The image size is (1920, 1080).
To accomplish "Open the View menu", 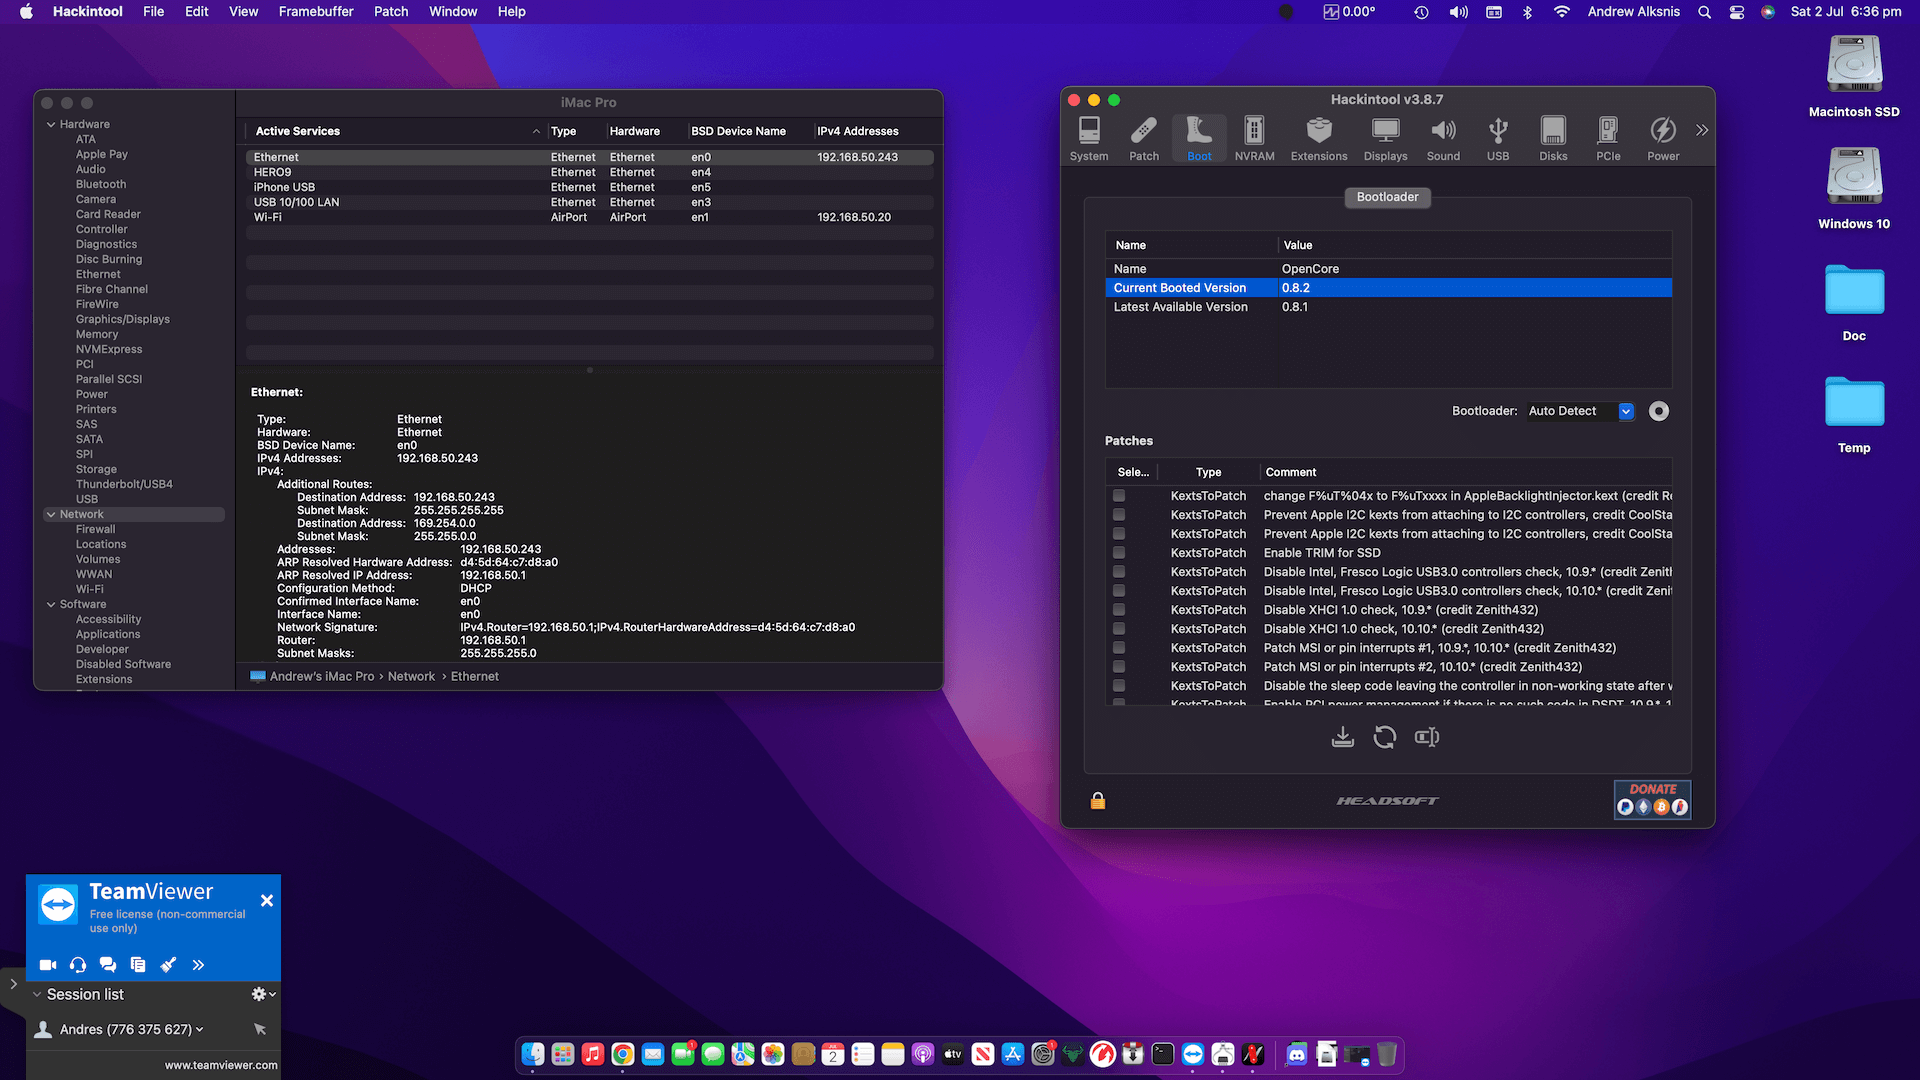I will click(243, 12).
